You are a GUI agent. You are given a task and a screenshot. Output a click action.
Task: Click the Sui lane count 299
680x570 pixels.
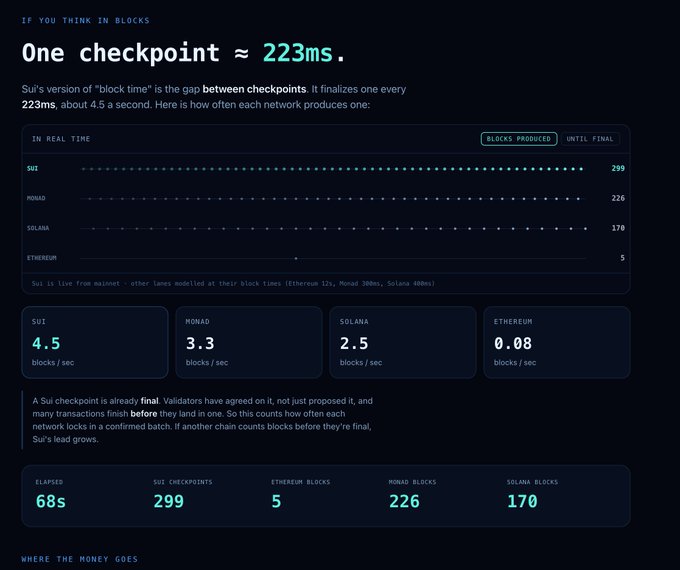tap(618, 168)
